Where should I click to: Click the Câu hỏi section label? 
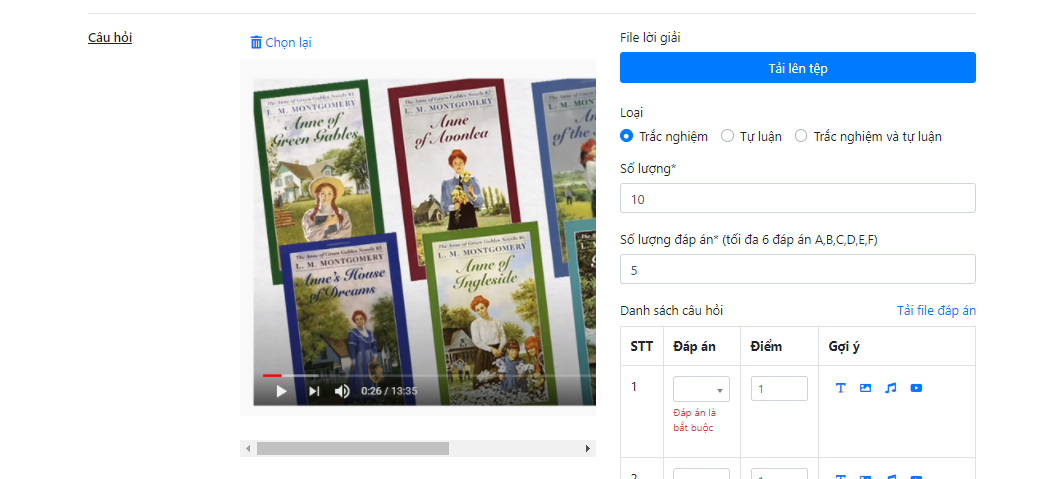[x=110, y=38]
